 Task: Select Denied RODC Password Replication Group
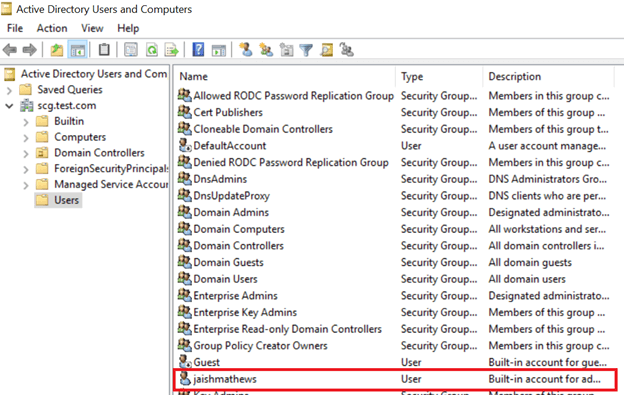coord(291,163)
